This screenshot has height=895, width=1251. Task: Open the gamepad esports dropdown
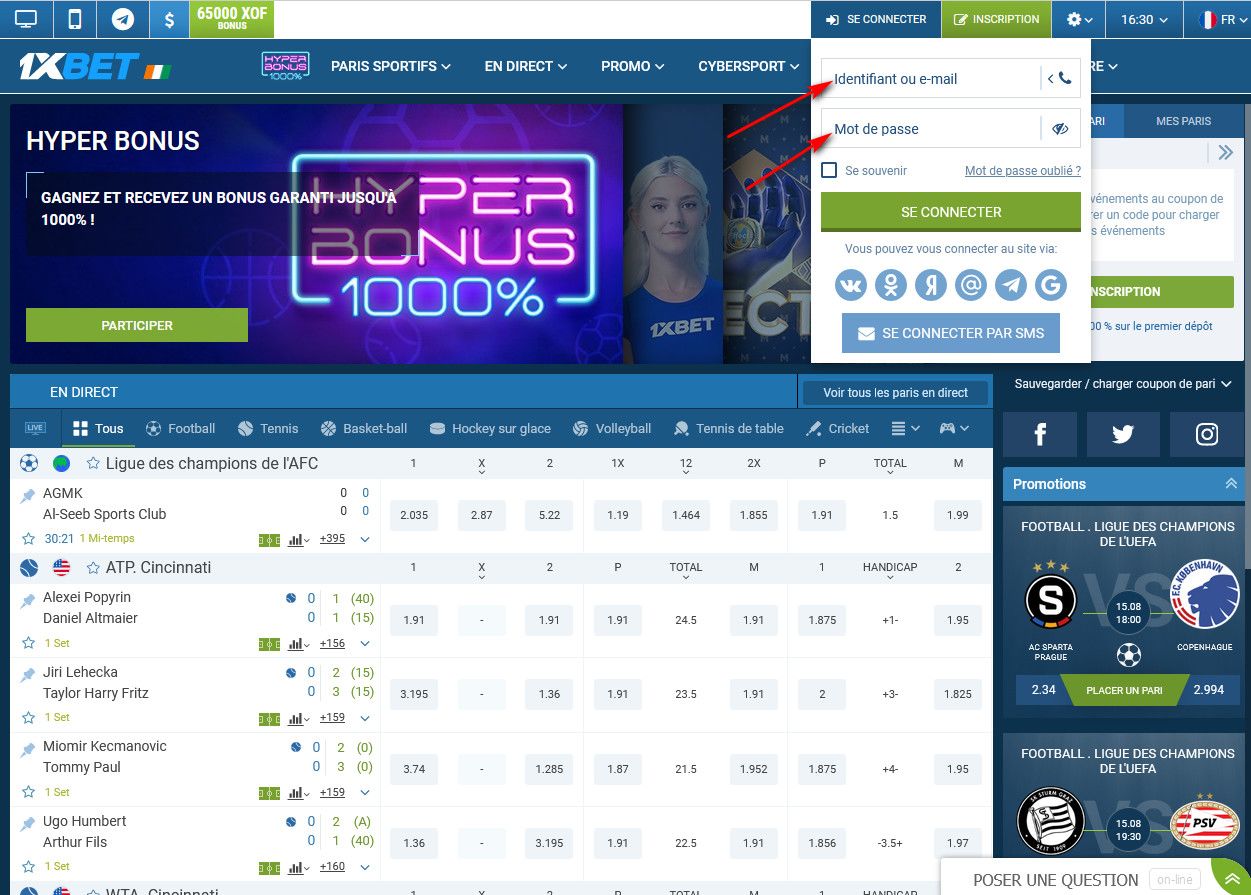click(x=953, y=428)
